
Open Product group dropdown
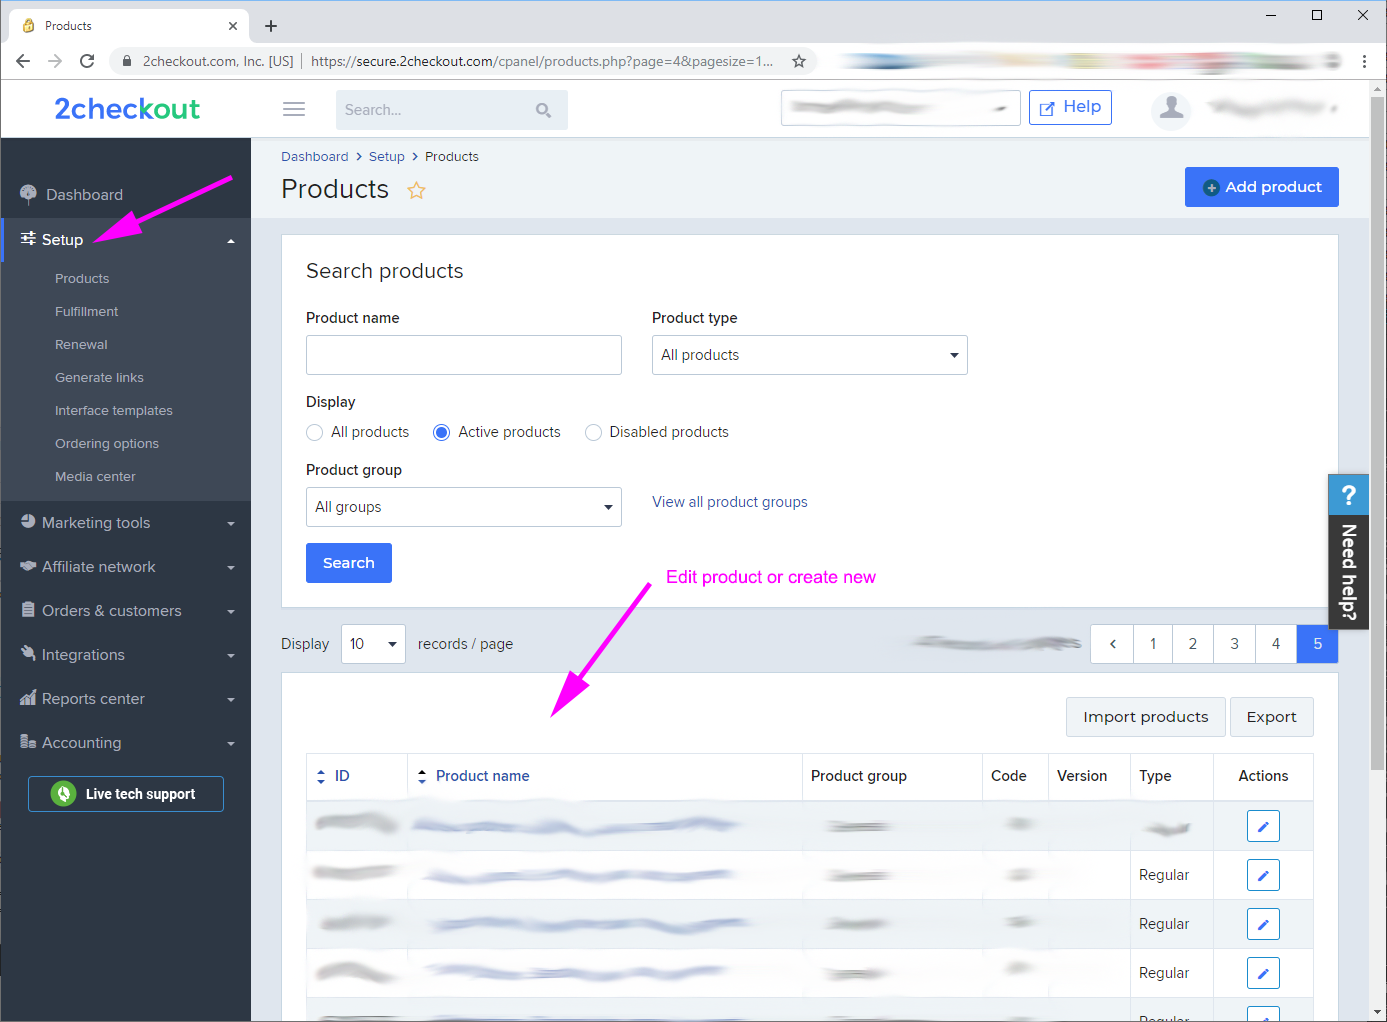click(464, 507)
